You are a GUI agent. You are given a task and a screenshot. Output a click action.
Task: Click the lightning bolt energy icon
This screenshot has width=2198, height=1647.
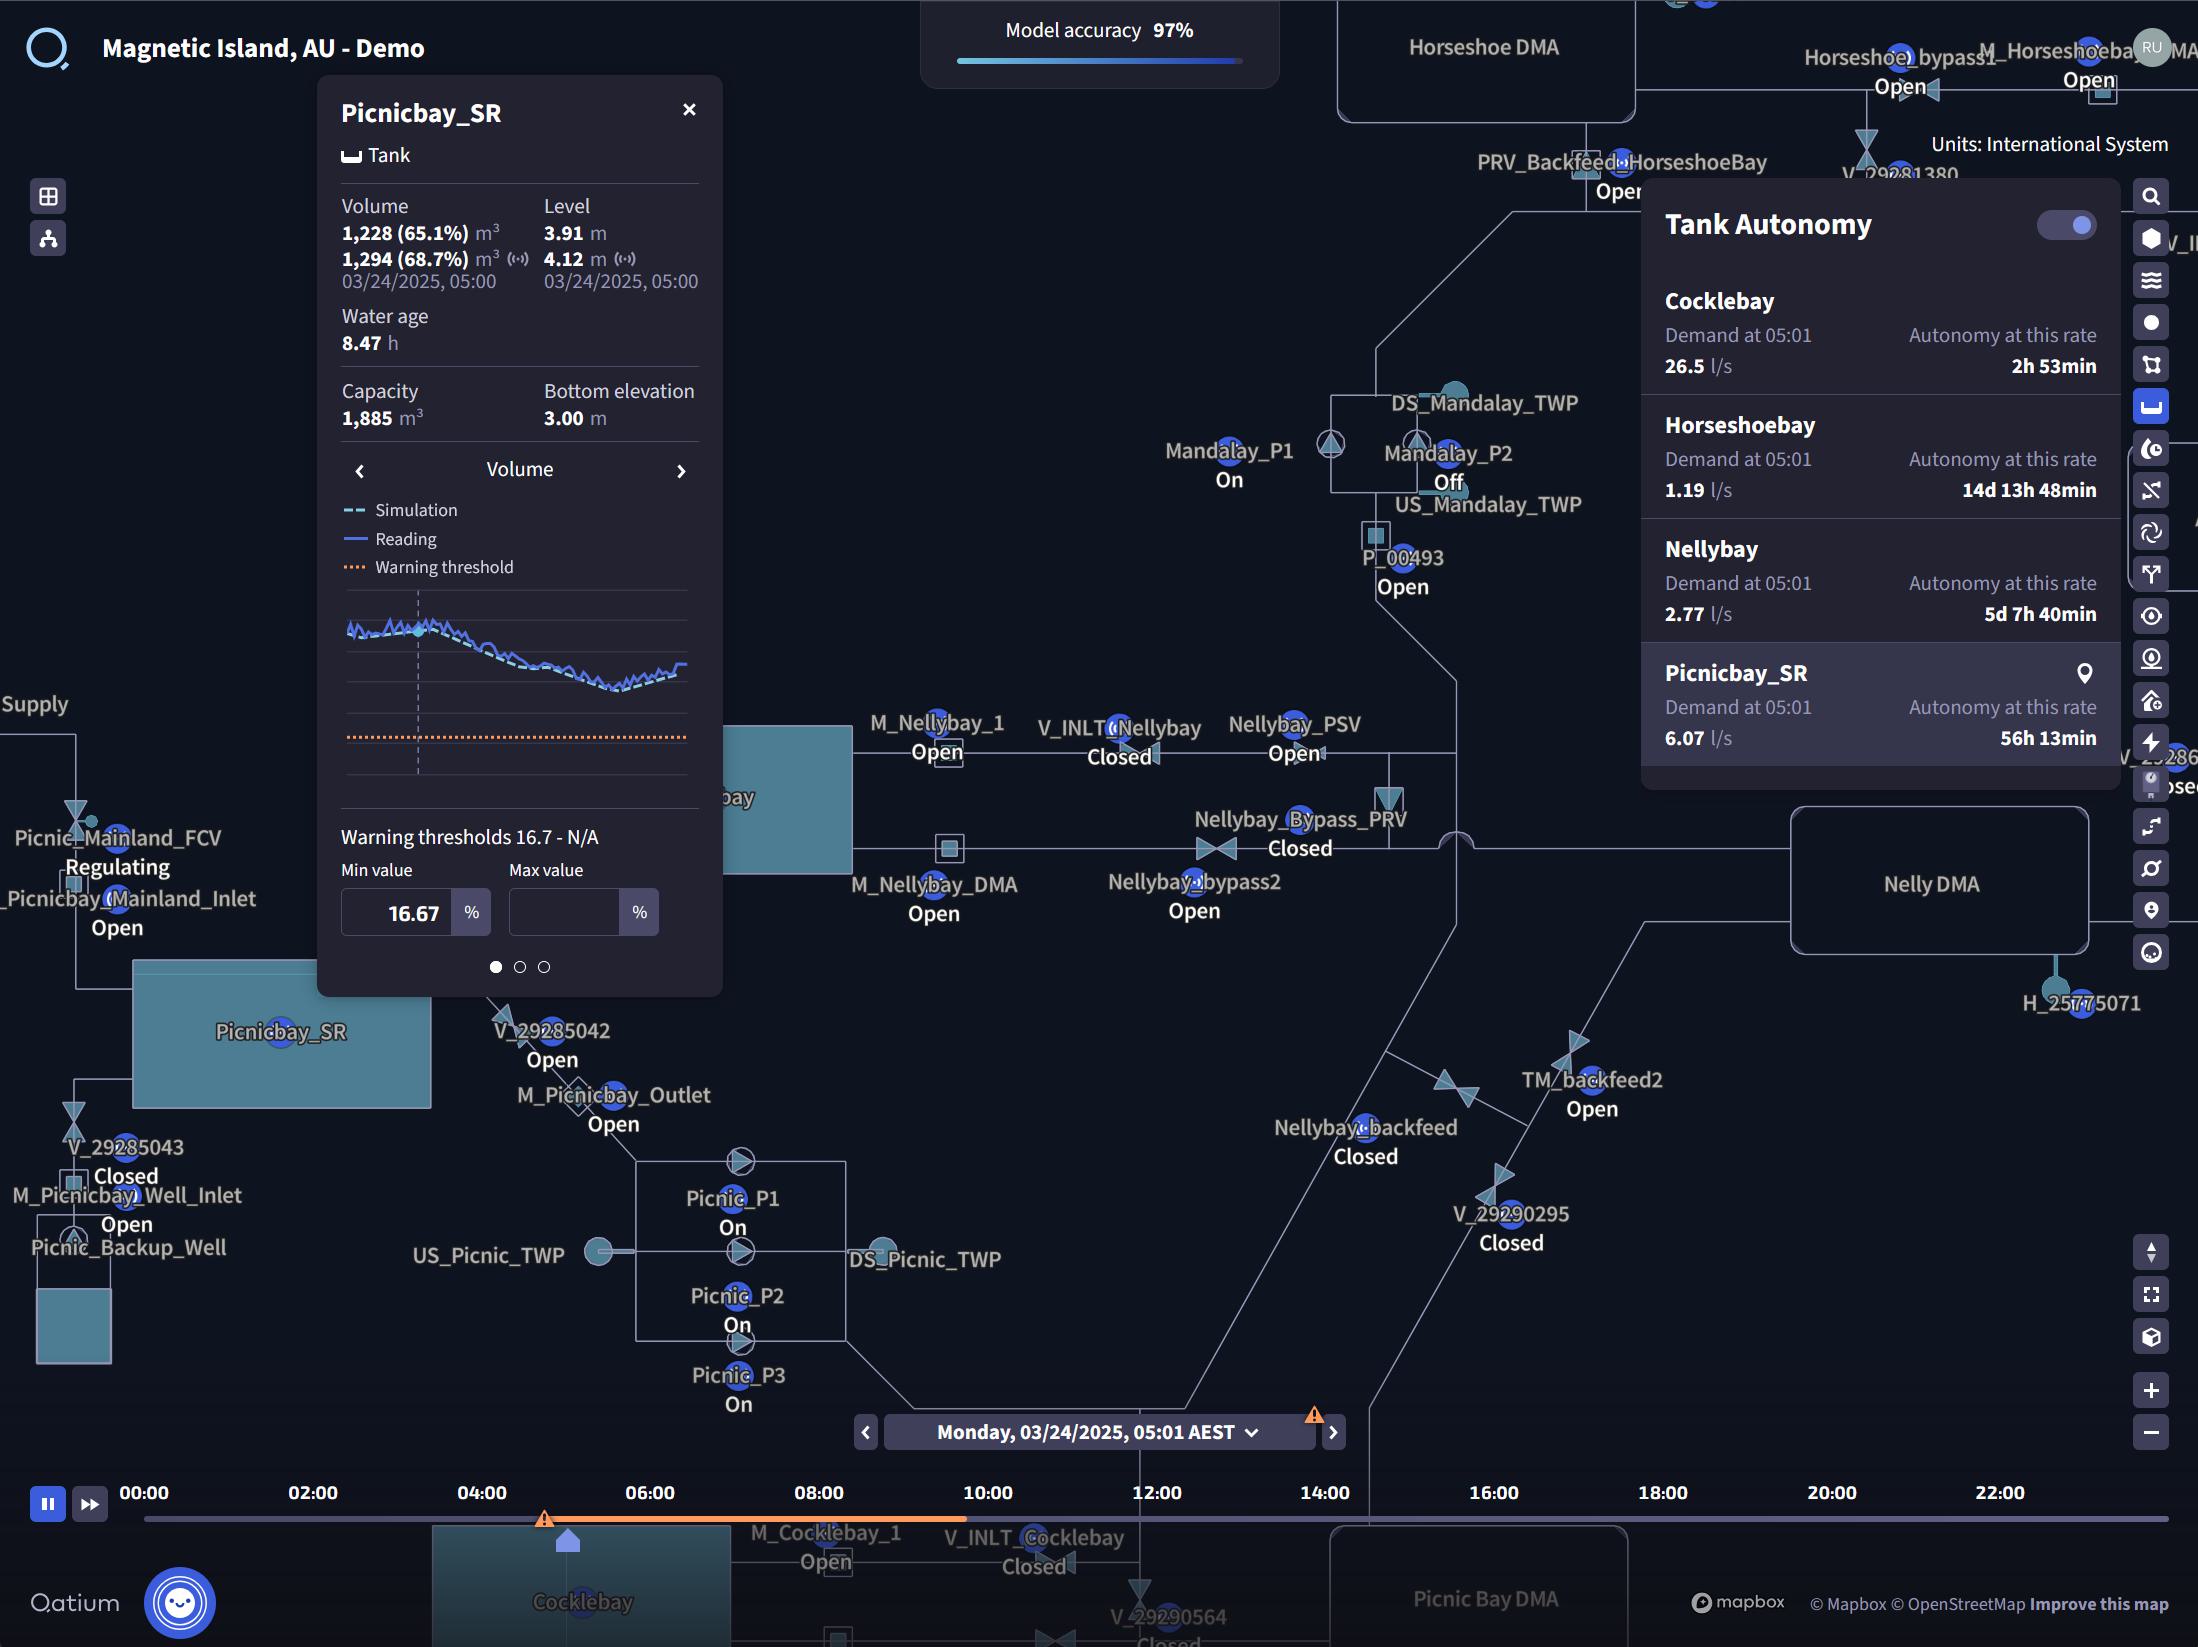coord(2151,742)
